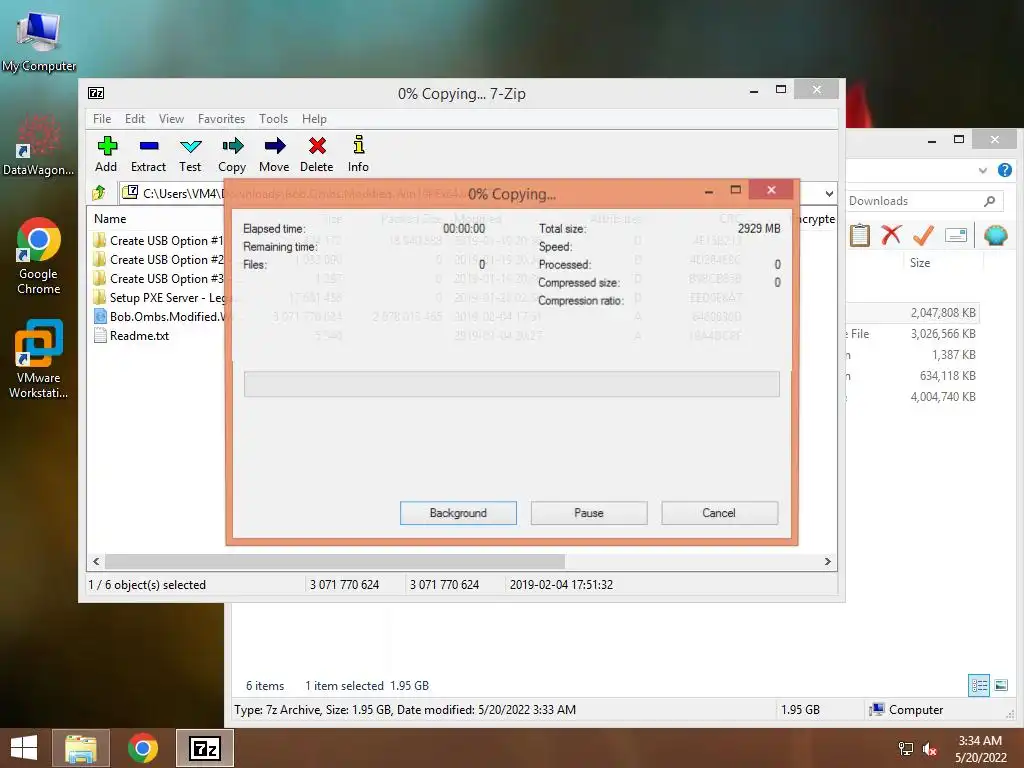1024x768 pixels.
Task: Open DataWagon desktop shortcut
Action: (38, 145)
